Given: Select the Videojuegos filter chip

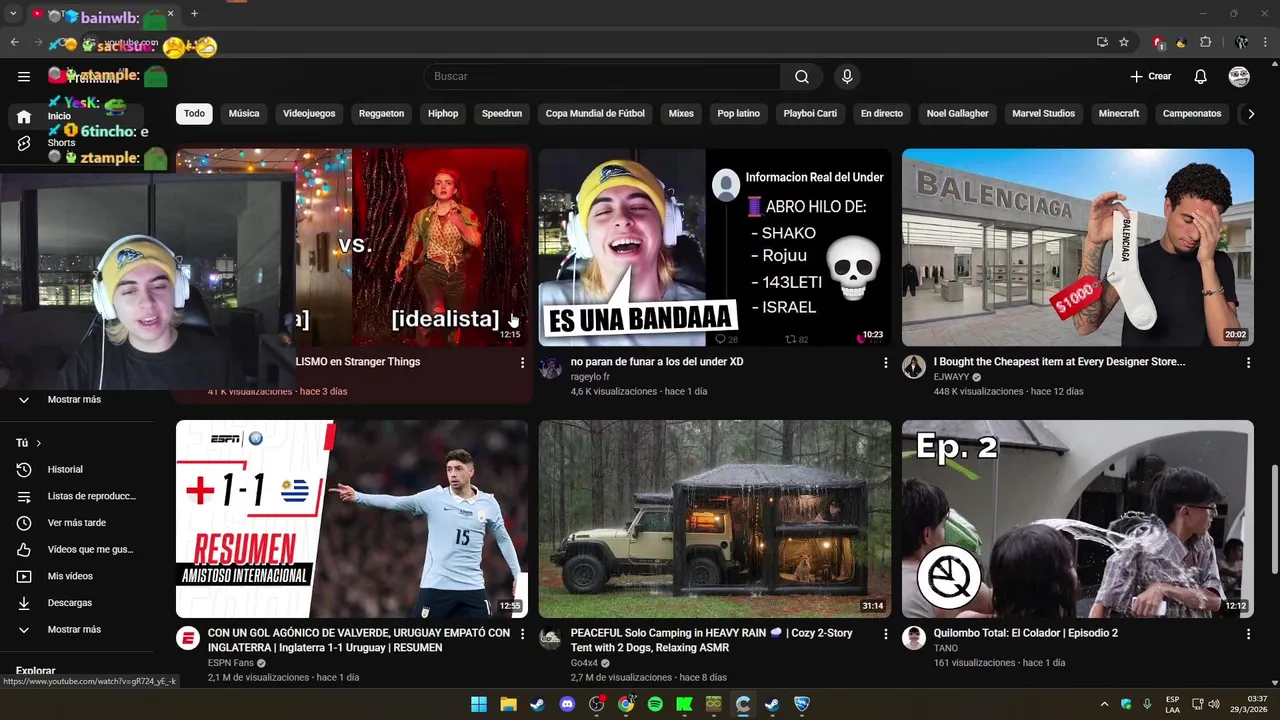Looking at the screenshot, I should coord(309,114).
